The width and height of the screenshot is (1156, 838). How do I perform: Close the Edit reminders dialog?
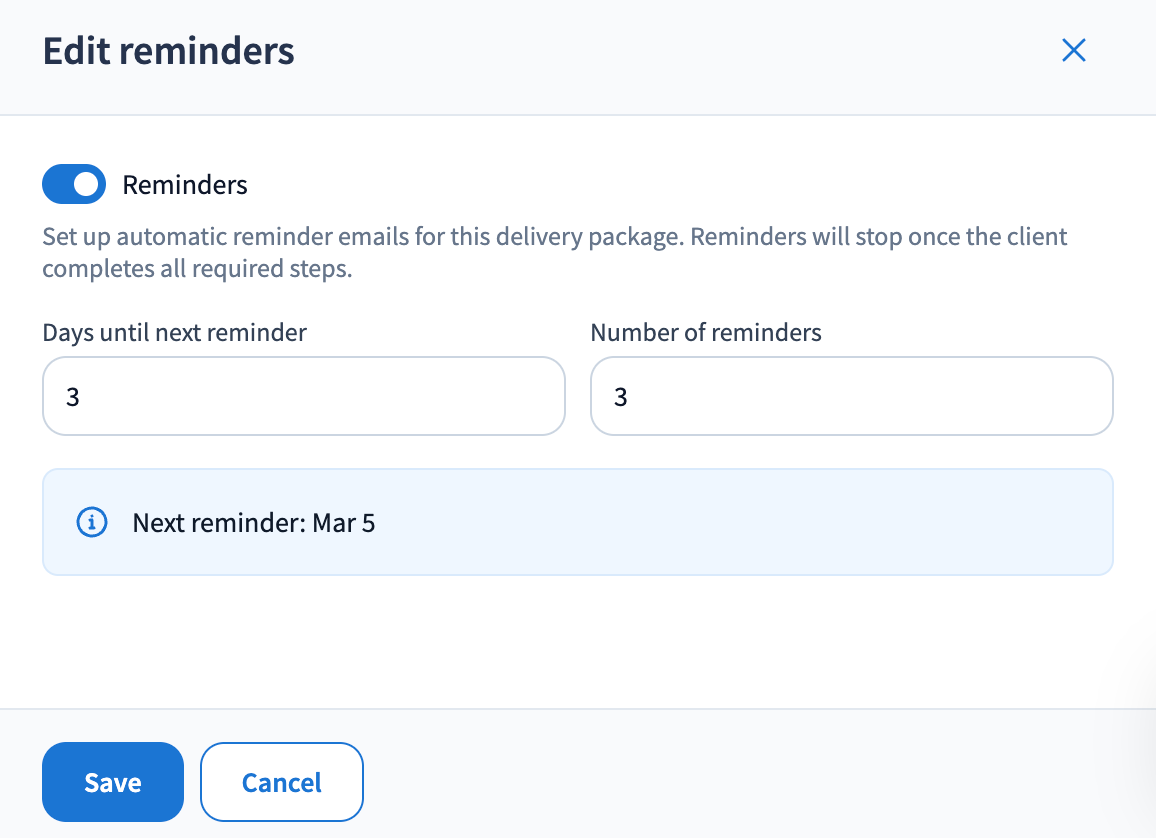pos(1073,51)
